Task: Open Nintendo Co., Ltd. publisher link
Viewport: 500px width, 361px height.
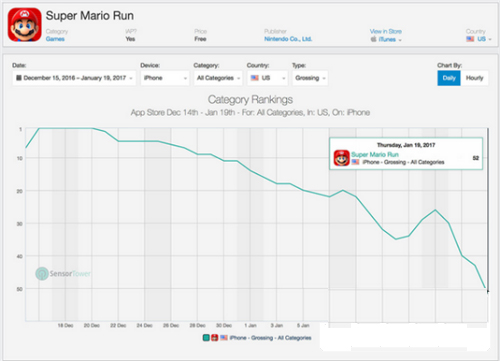Action: pos(288,39)
